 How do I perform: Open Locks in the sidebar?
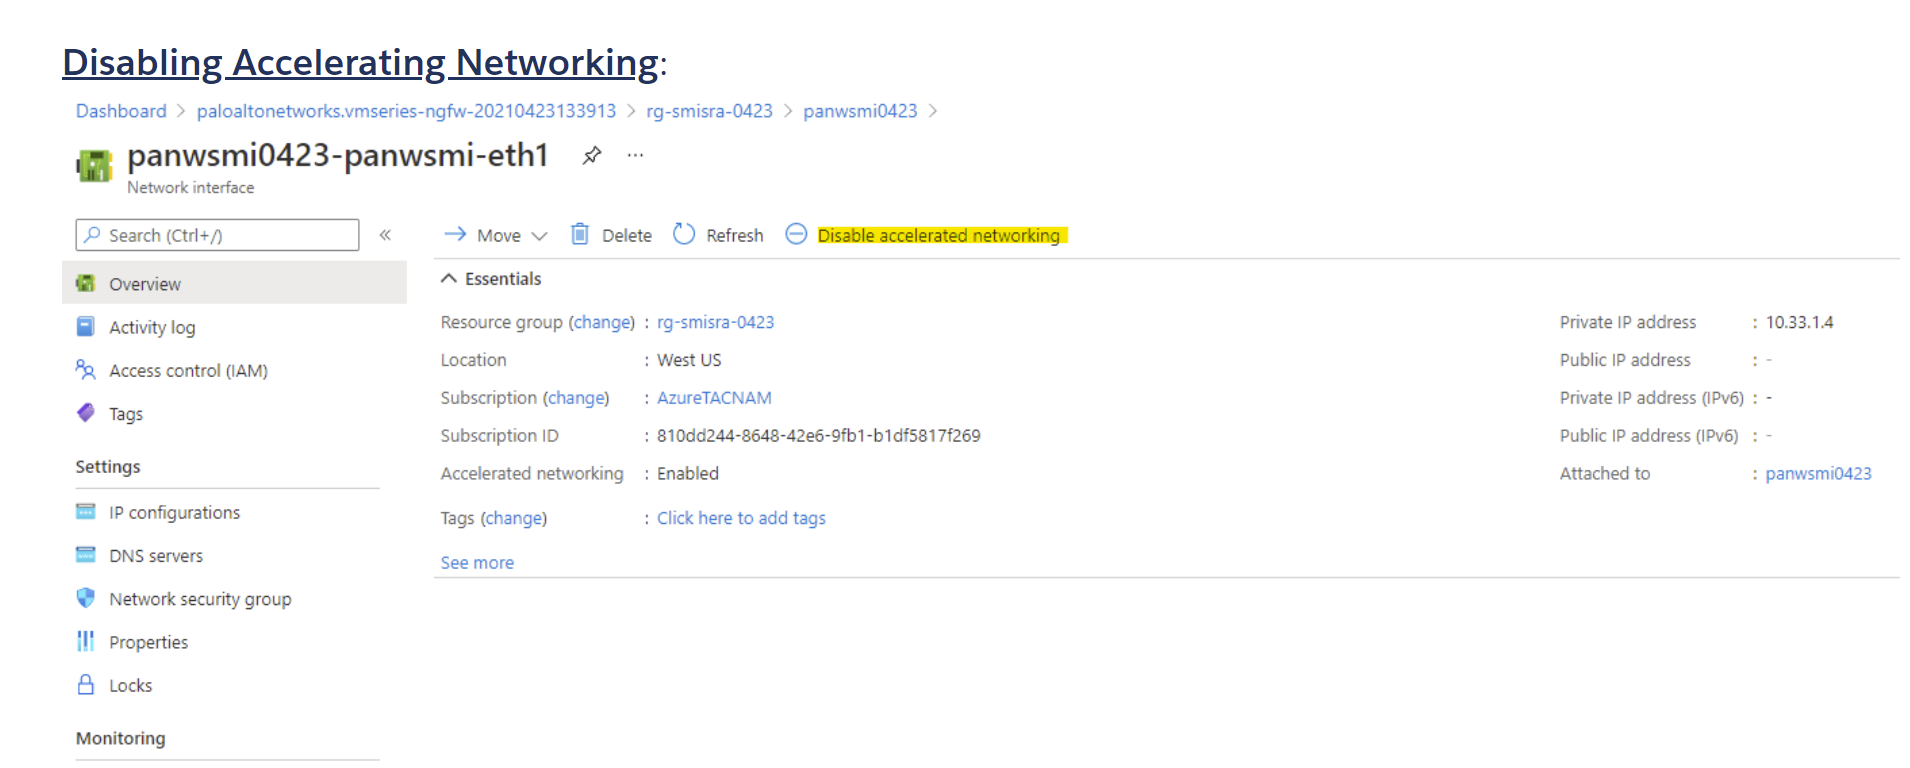click(x=131, y=685)
